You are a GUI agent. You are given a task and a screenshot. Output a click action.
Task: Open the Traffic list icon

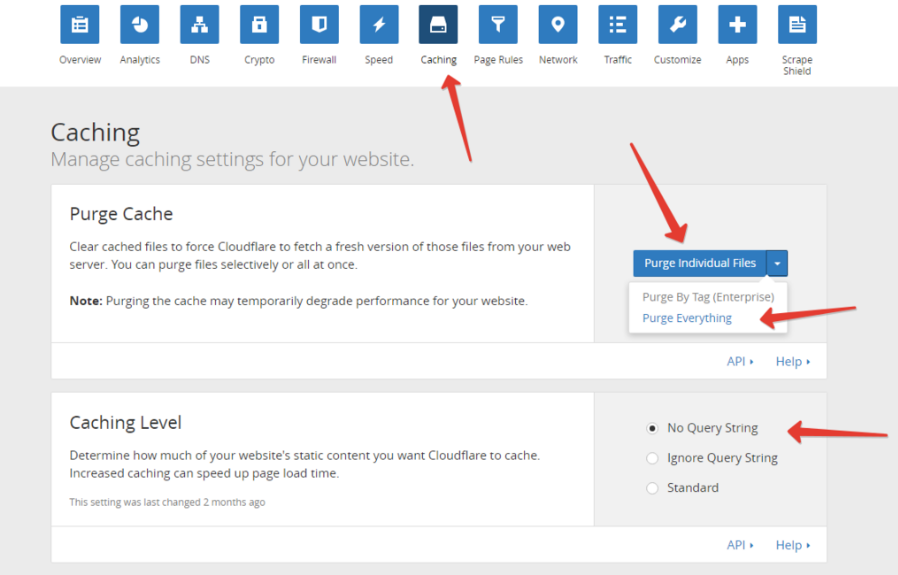[618, 25]
